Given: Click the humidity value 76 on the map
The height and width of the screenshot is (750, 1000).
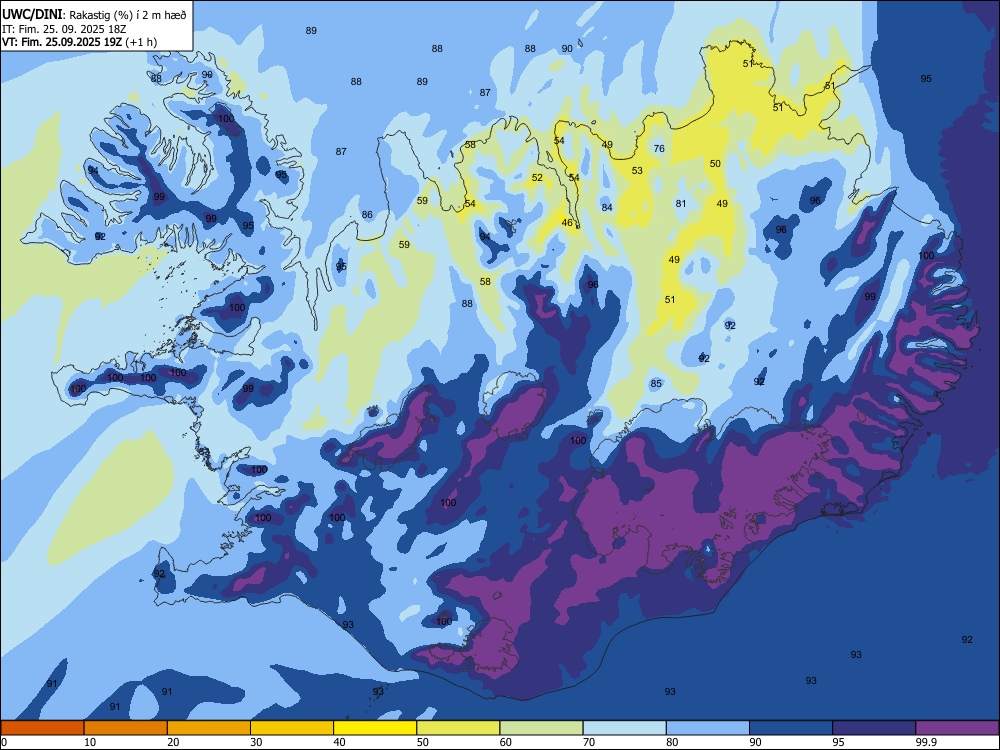Looking at the screenshot, I should point(659,149).
